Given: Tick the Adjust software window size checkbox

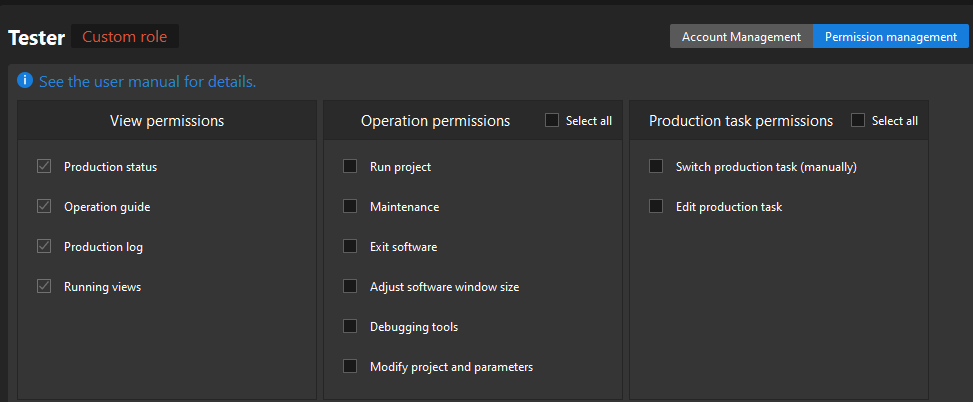Looking at the screenshot, I should click(350, 287).
